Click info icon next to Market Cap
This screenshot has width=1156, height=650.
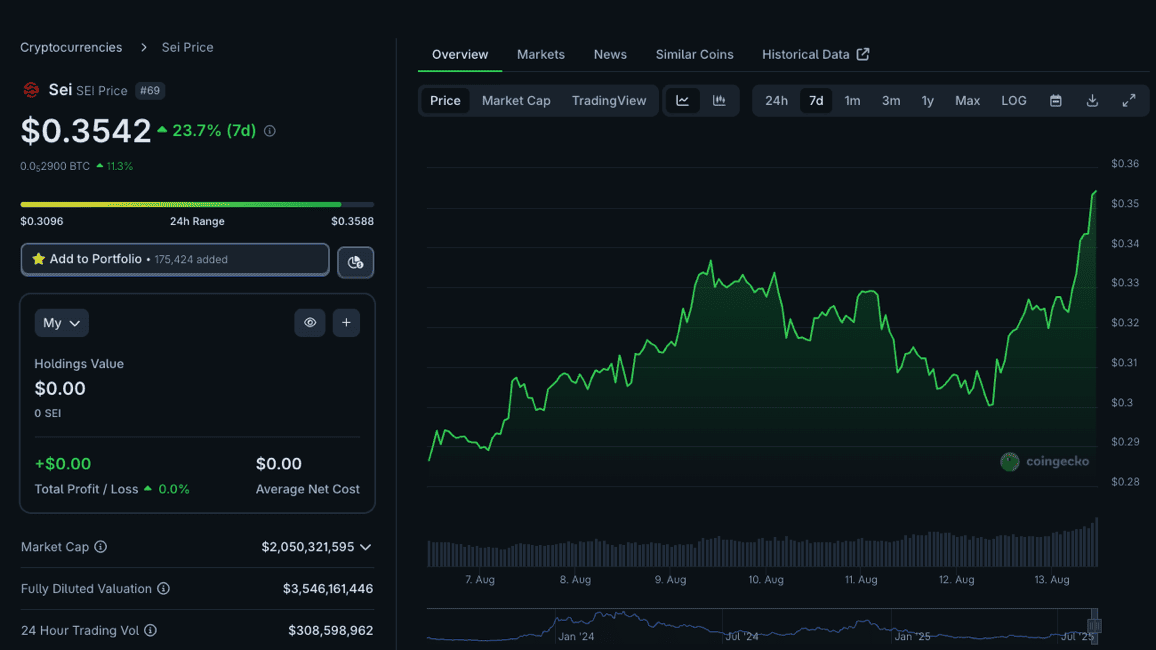pyautogui.click(x=101, y=547)
